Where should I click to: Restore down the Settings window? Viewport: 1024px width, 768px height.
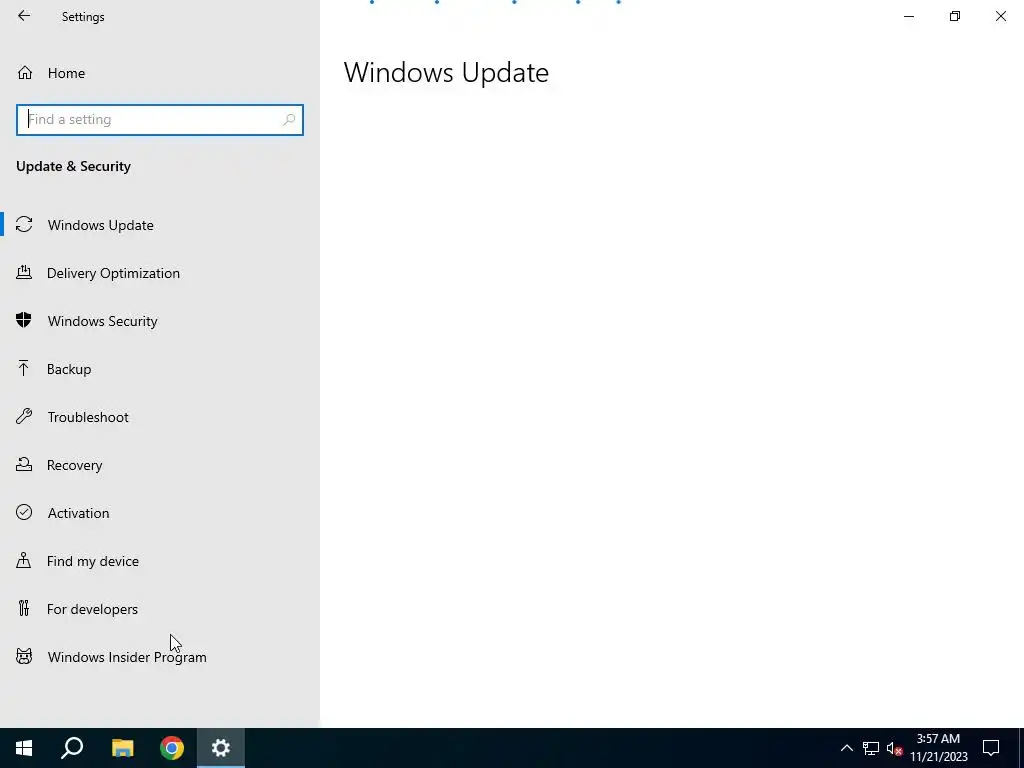tap(955, 16)
